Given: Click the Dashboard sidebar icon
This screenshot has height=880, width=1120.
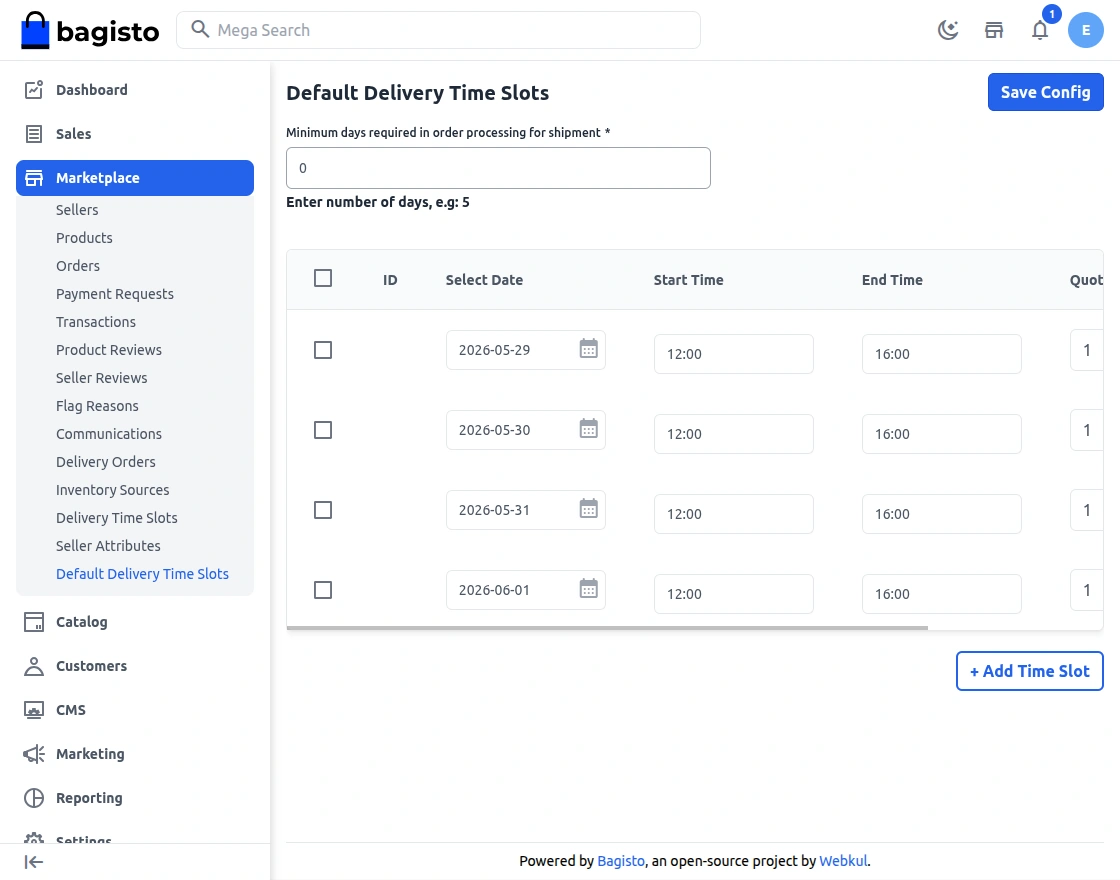Looking at the screenshot, I should coord(34,89).
